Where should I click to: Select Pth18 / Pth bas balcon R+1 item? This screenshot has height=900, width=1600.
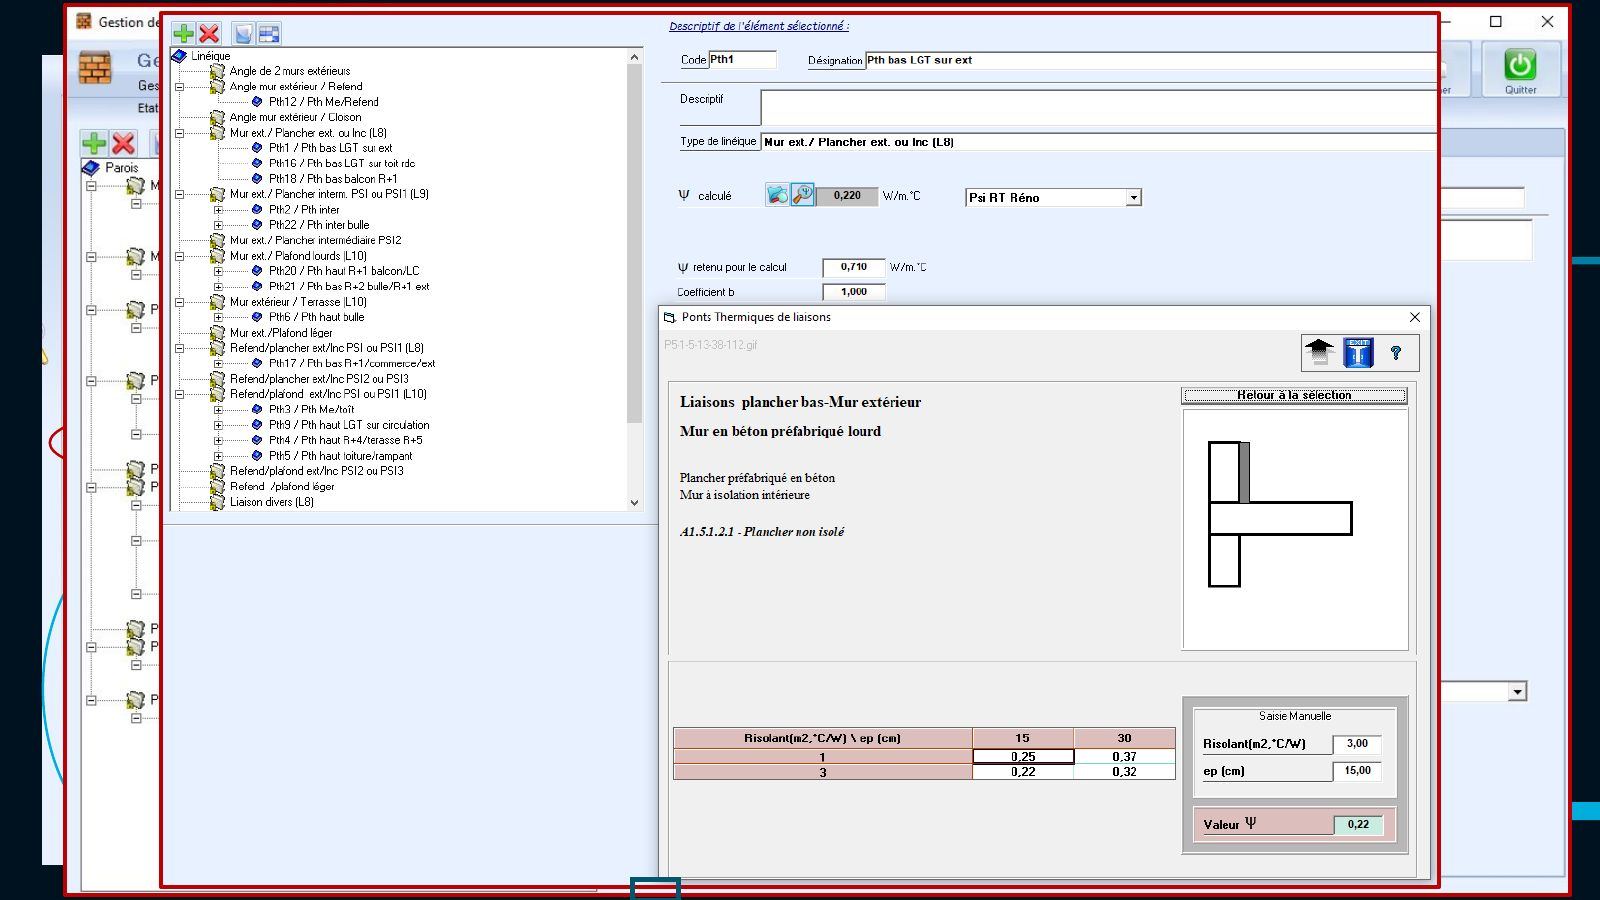[x=332, y=179]
